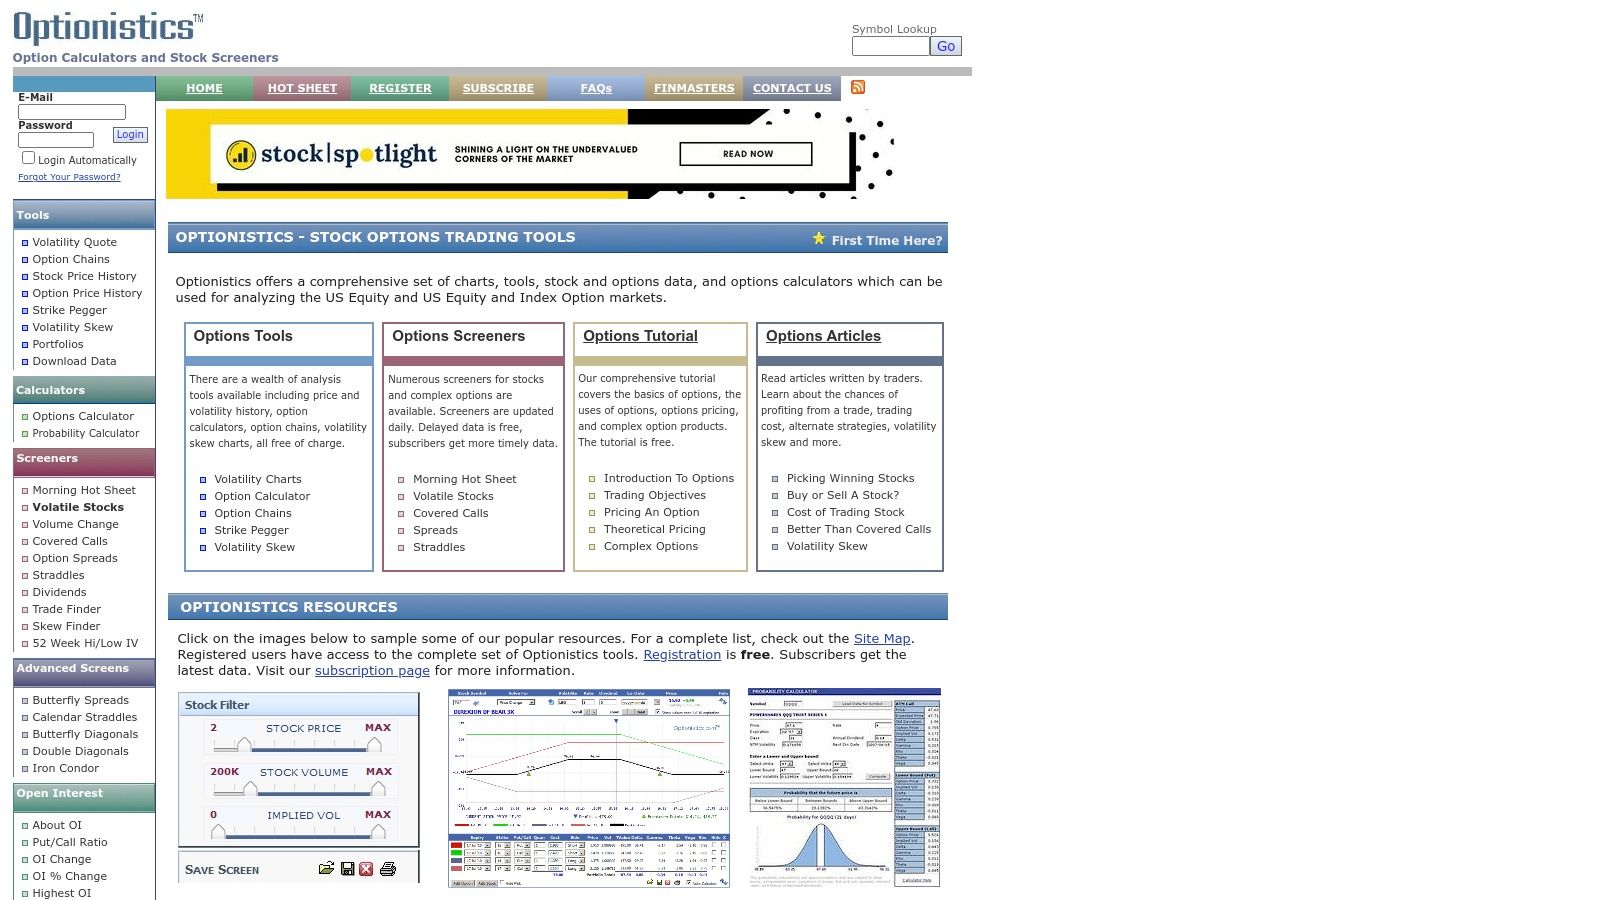
Task: Toggle the Login Automatically checkbox
Action: [28, 158]
